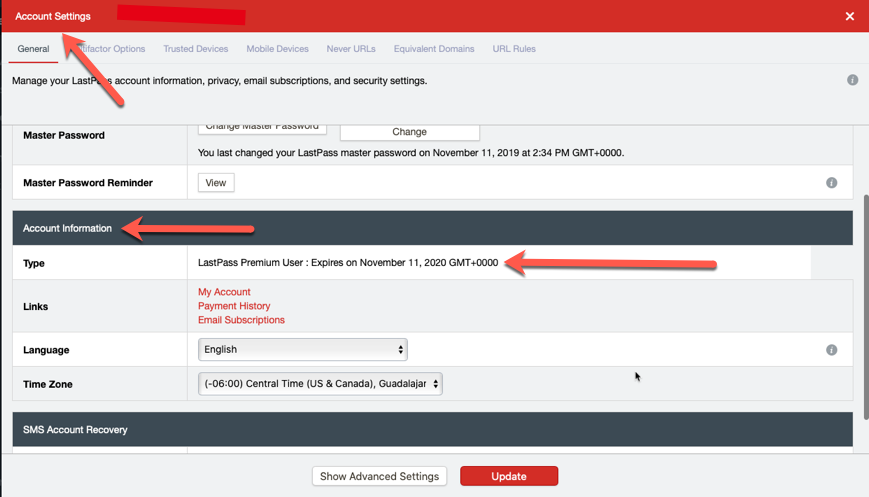Click the Master Password row label
This screenshot has width=869, height=497.
(x=64, y=135)
